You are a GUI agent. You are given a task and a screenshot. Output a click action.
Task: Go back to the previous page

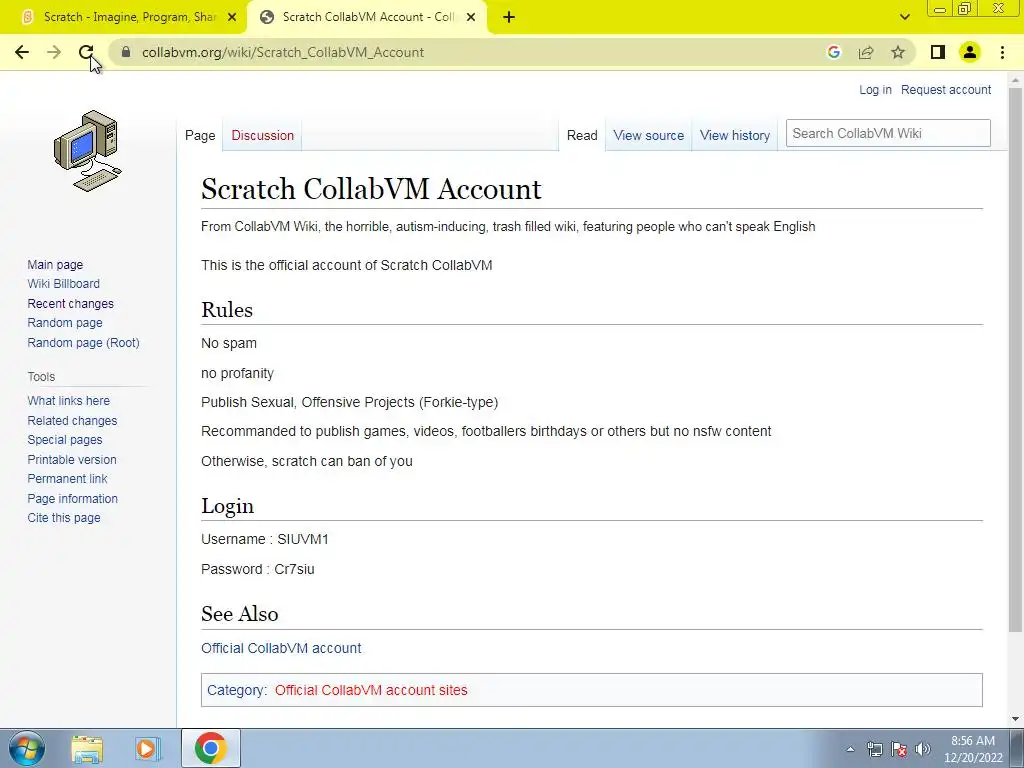point(22,52)
